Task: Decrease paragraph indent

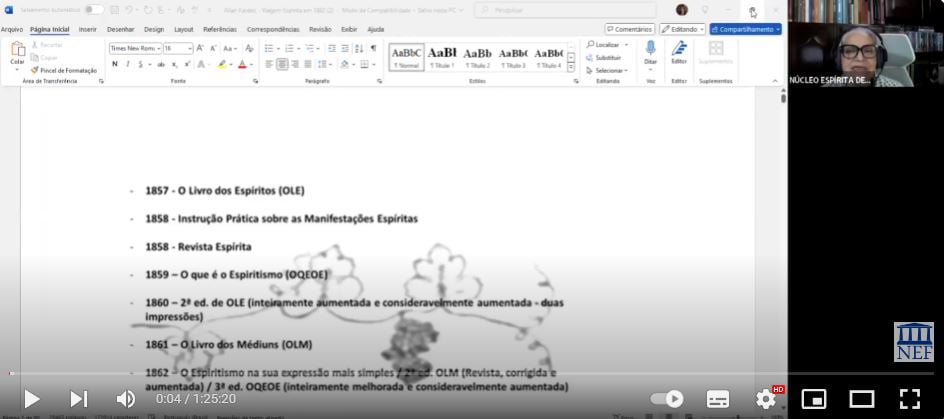Action: click(x=332, y=48)
